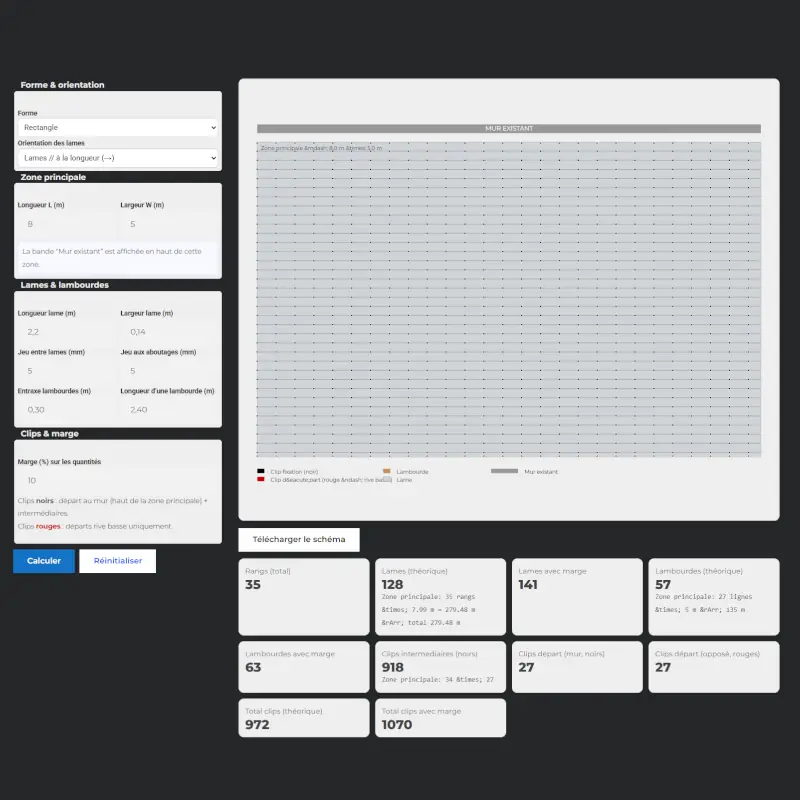
Task: Click the Largeur W (m) input field
Action: (168, 224)
